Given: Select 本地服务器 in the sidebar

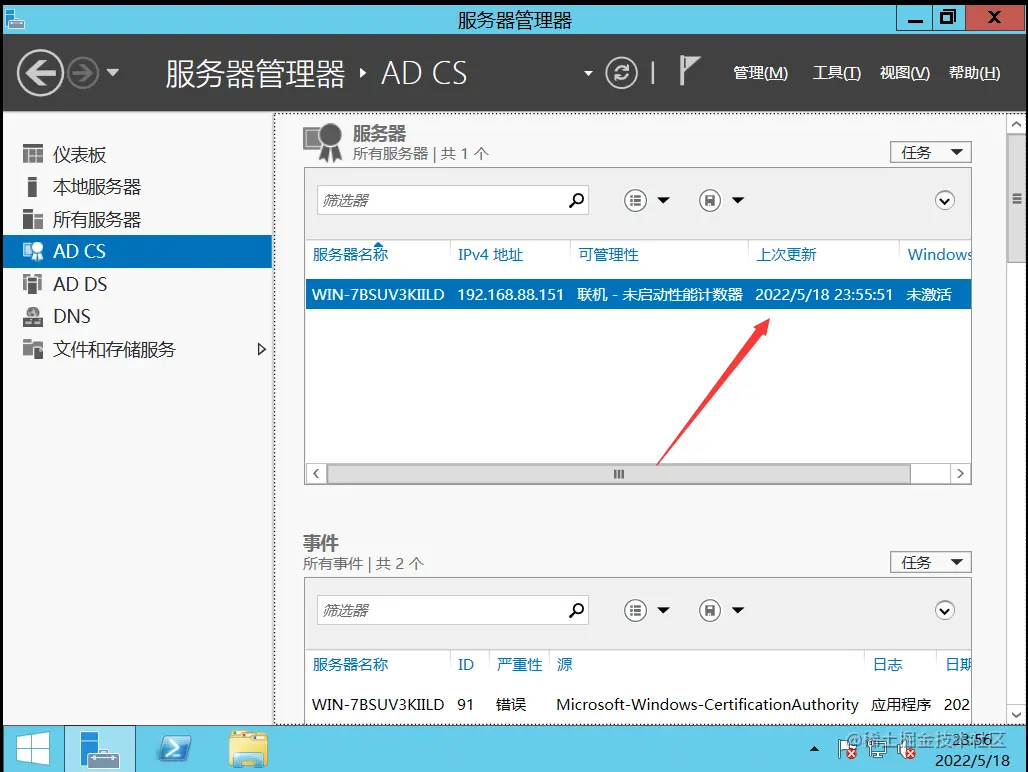Looking at the screenshot, I should point(138,187).
